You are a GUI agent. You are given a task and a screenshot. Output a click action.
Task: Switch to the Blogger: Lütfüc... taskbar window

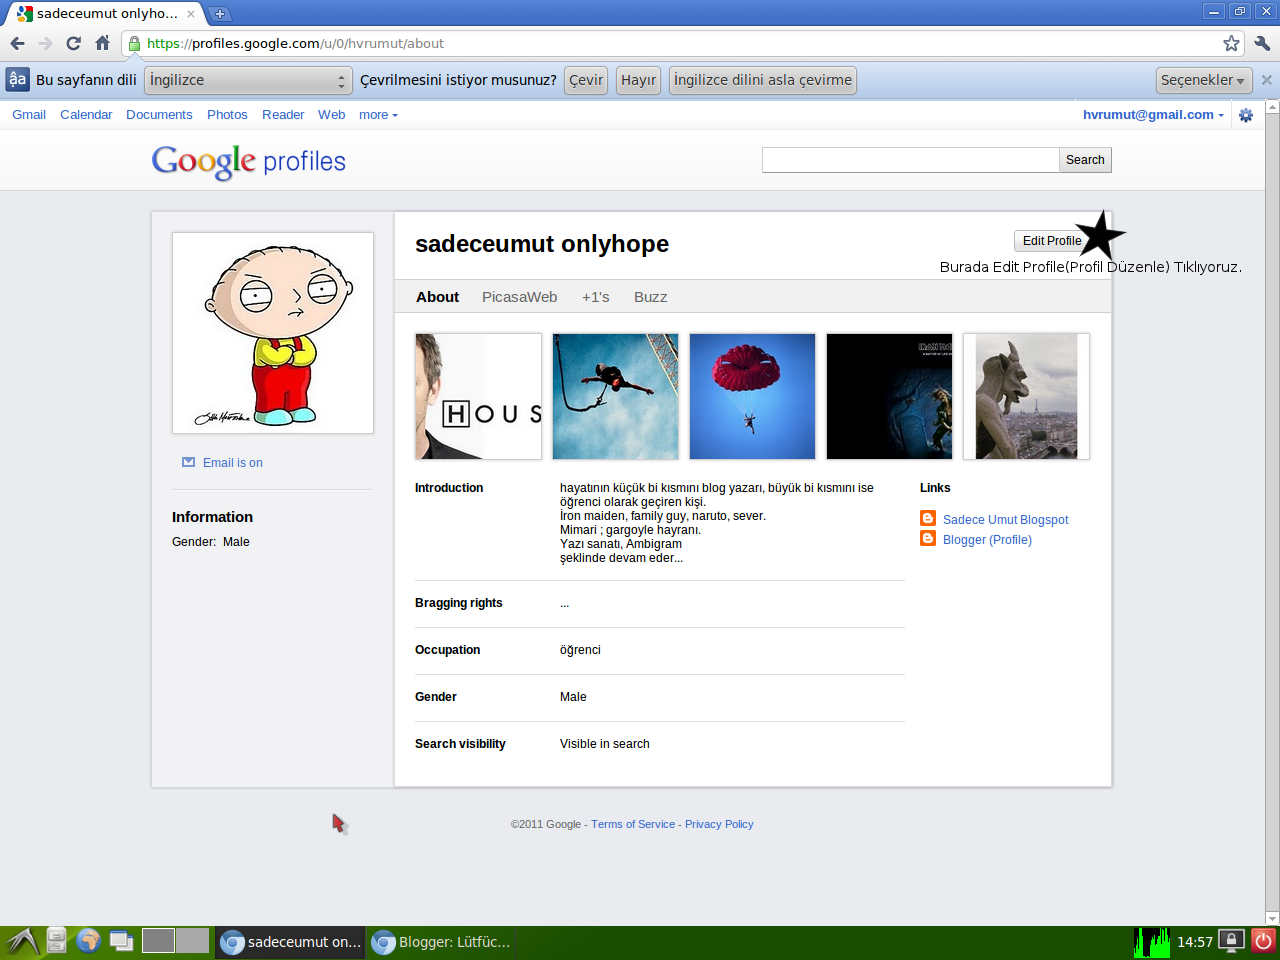coord(441,941)
